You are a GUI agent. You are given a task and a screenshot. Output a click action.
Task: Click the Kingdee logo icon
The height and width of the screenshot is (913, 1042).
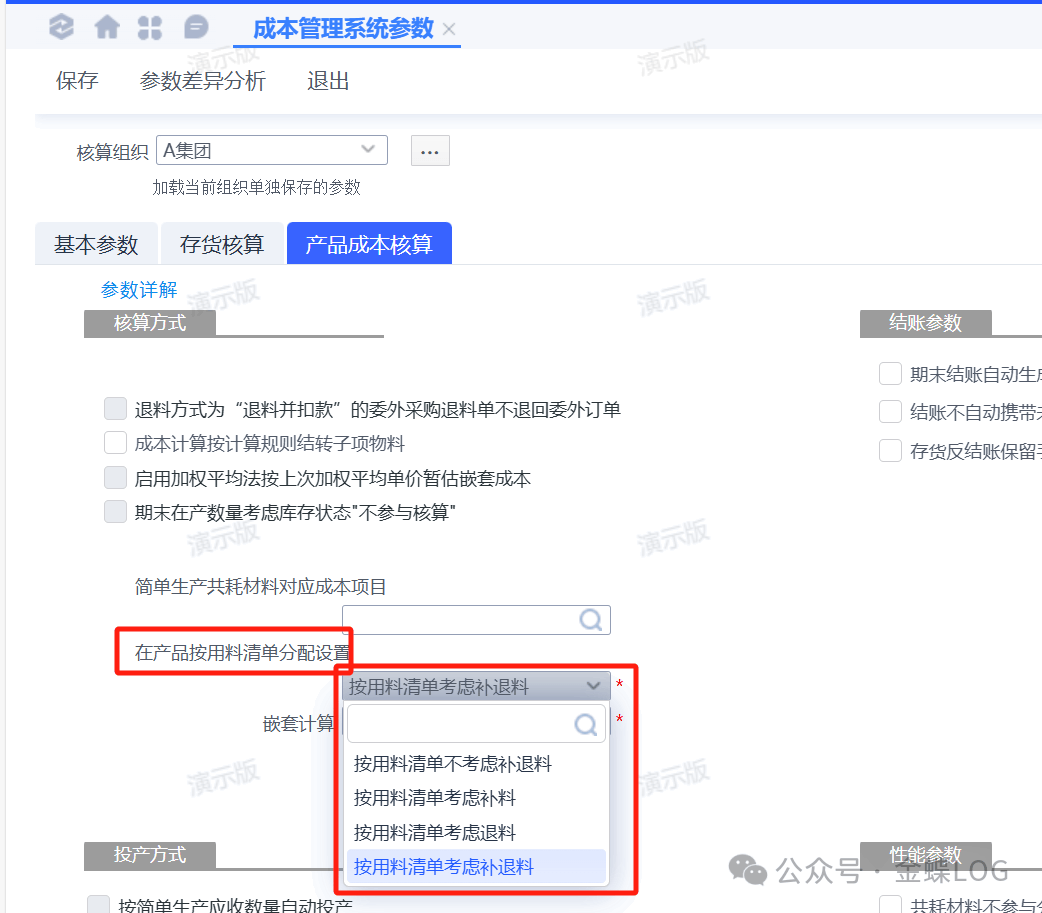pyautogui.click(x=61, y=28)
